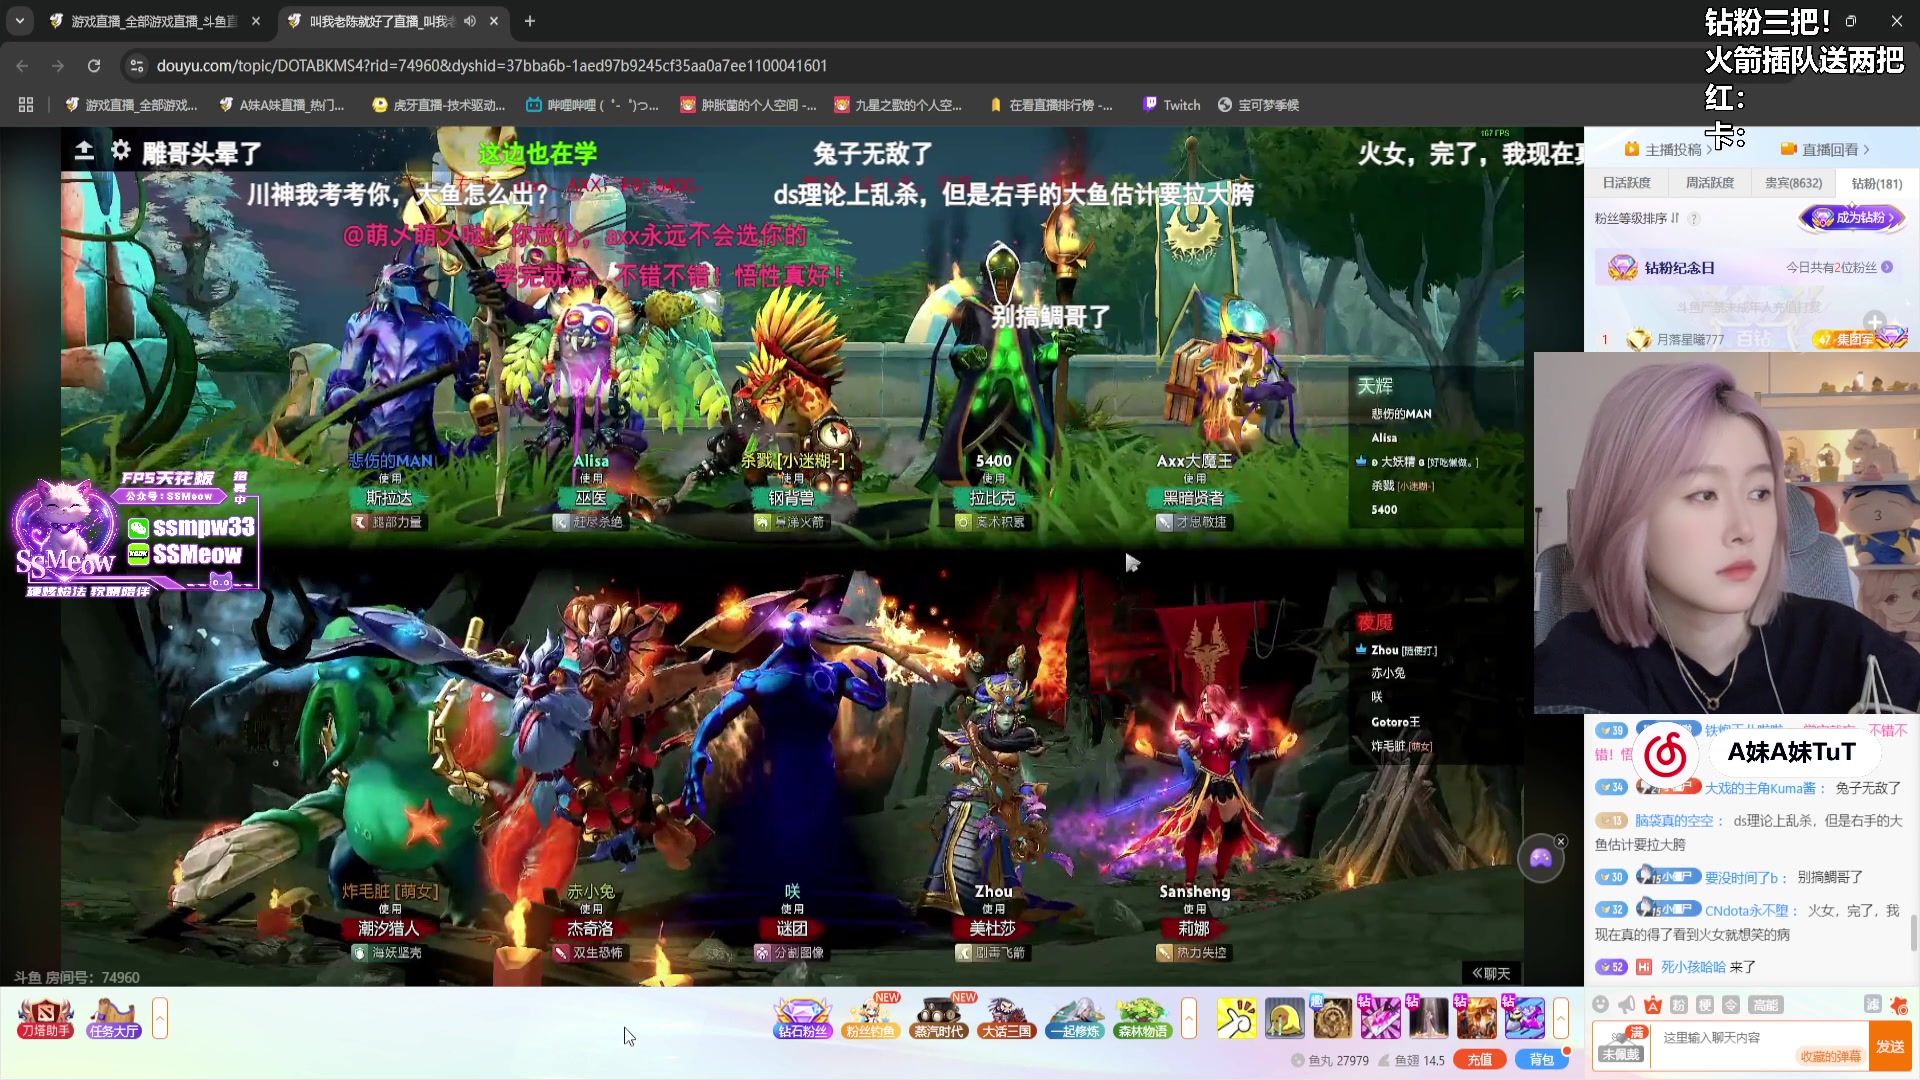Click the 成为钻粉 button
This screenshot has height=1080, width=1920.
point(1853,217)
